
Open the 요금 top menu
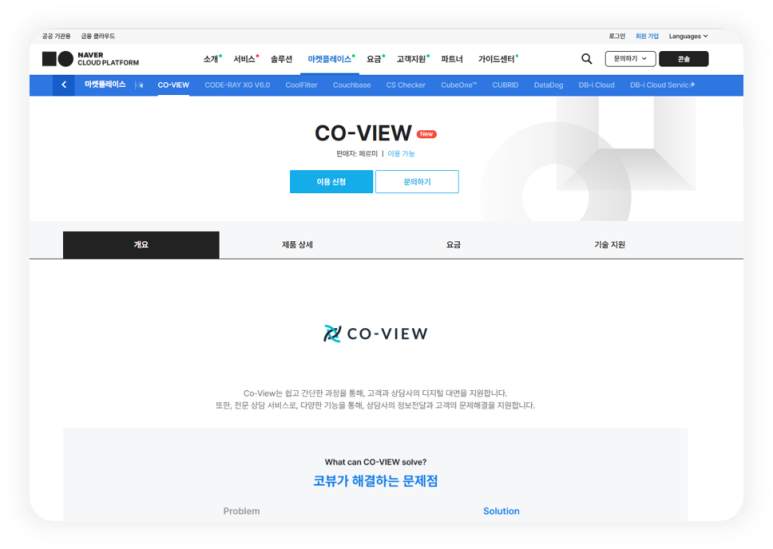[x=375, y=59]
